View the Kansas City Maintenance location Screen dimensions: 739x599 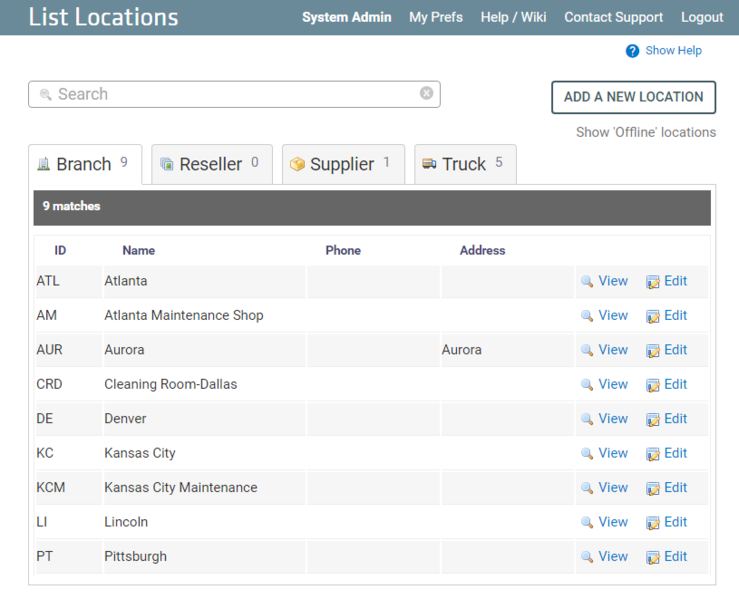(613, 487)
